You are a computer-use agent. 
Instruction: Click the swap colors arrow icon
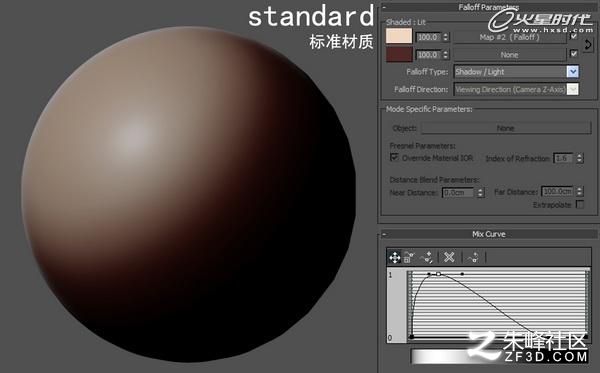pos(588,45)
